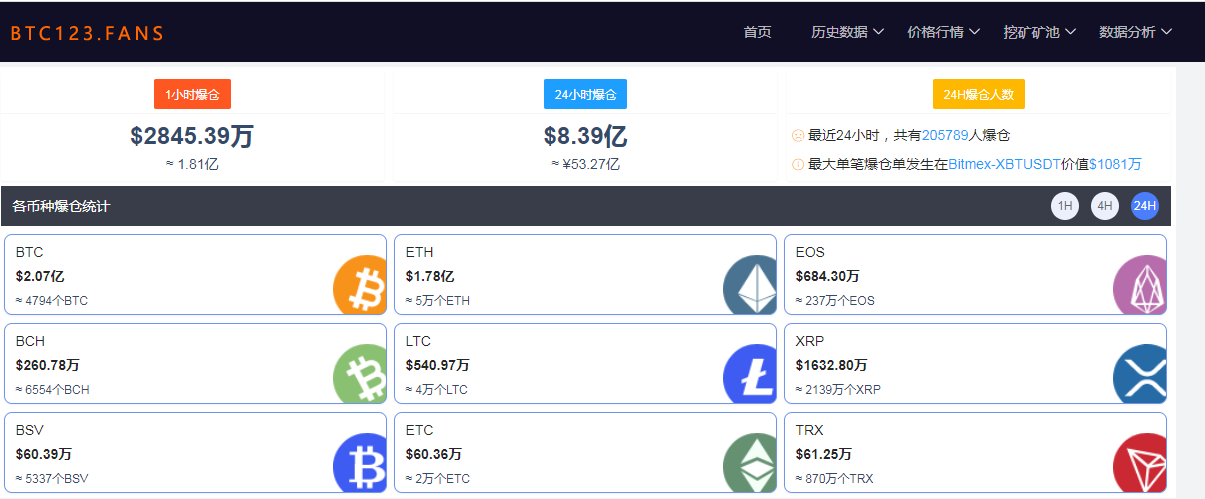Click the $61.25万 TRX amount
Image resolution: width=1205 pixels, height=499 pixels.
point(824,454)
